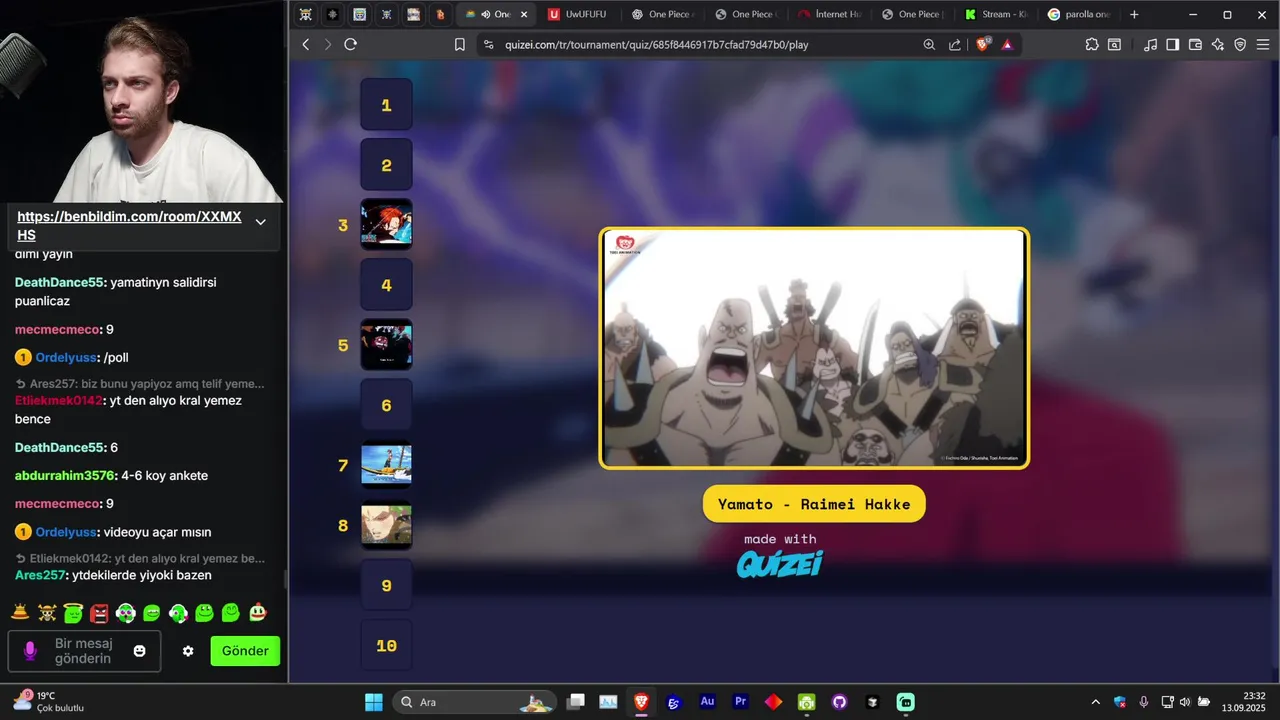
Task: Open the Windows Start menu
Action: click(373, 702)
